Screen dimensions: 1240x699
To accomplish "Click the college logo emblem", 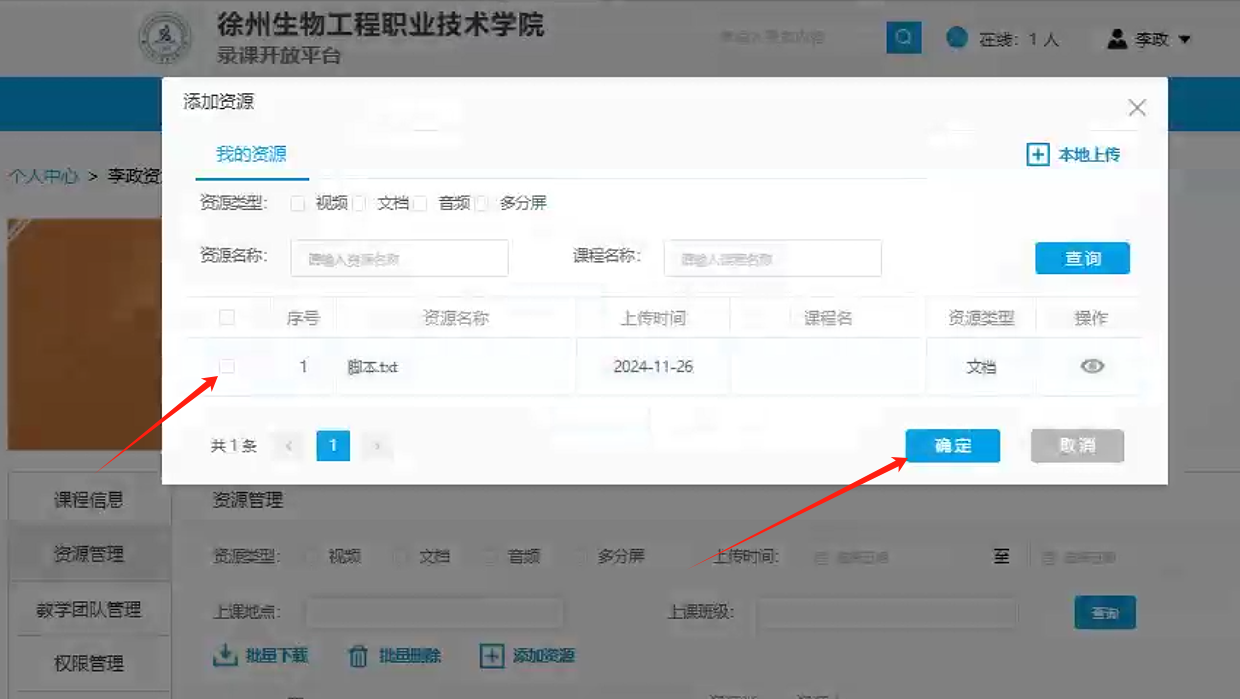I will (x=164, y=40).
